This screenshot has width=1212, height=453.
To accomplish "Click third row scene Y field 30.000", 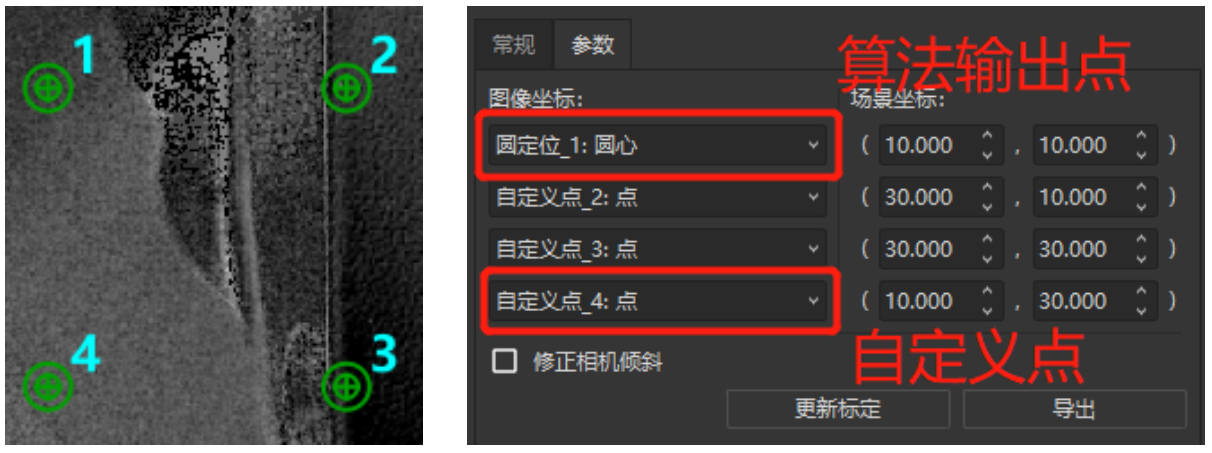I will [1083, 249].
